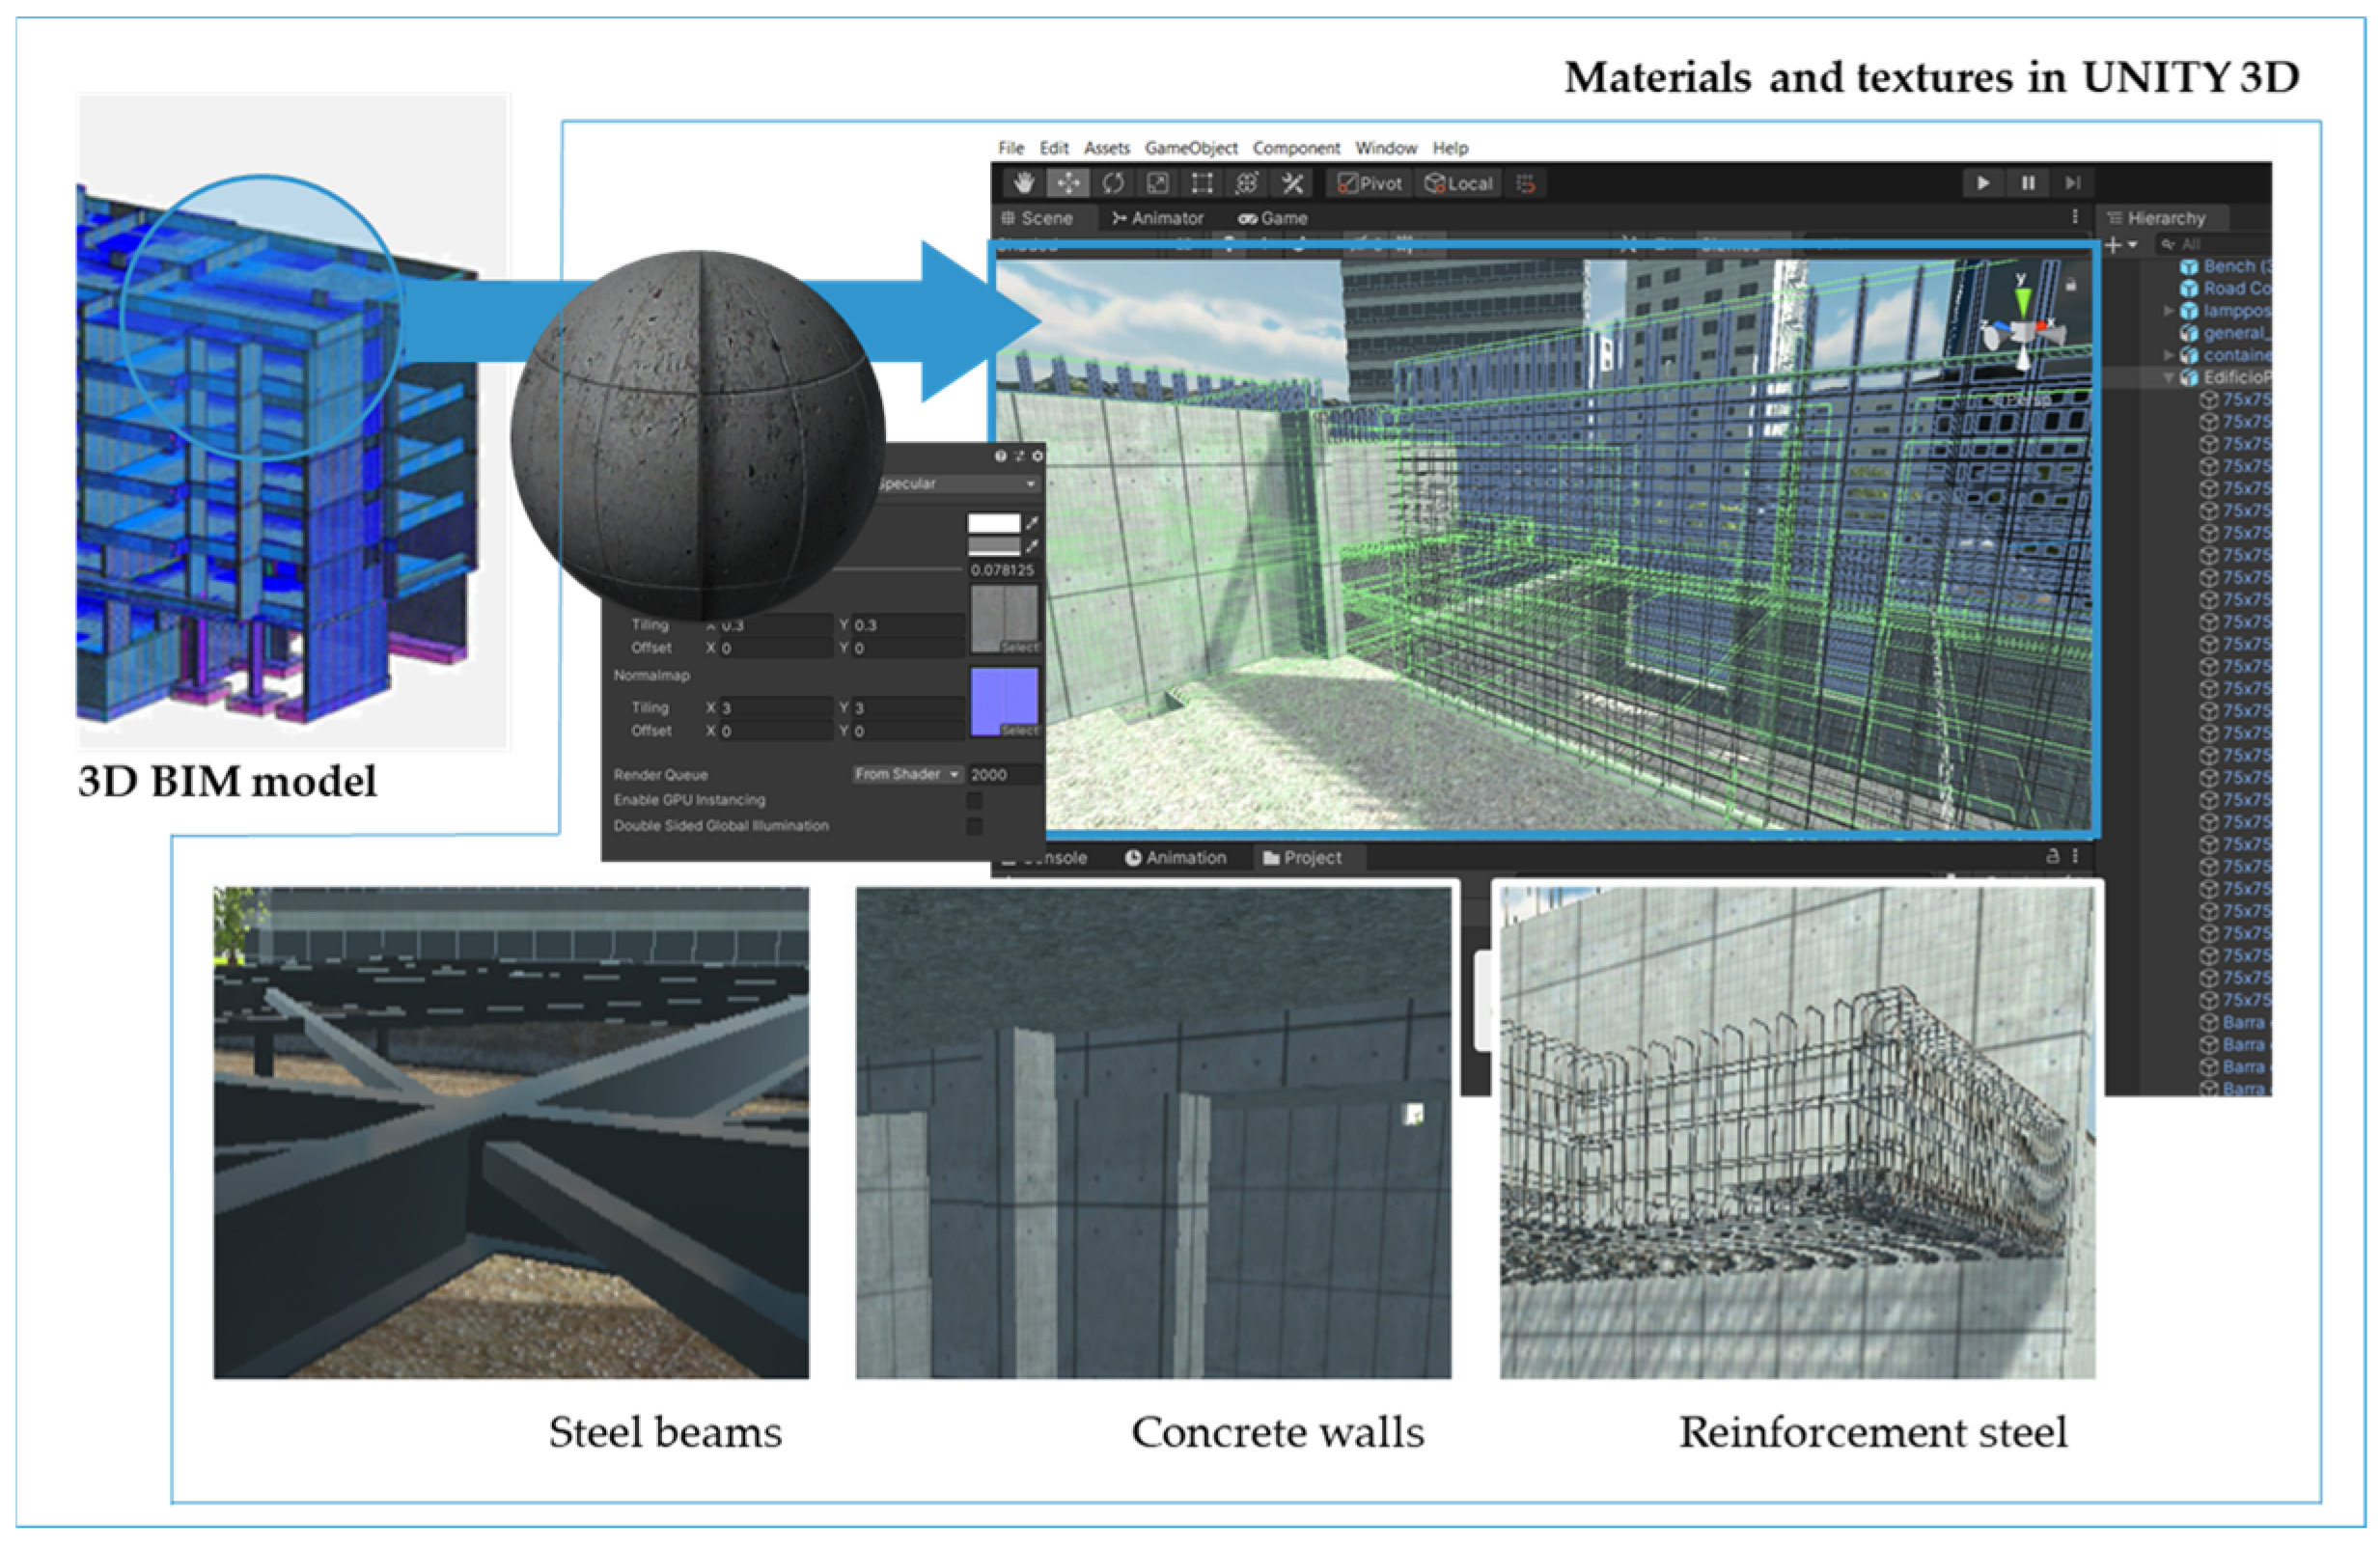Open the material preset selector icon
The height and width of the screenshot is (1547, 2380).
coord(1019,456)
